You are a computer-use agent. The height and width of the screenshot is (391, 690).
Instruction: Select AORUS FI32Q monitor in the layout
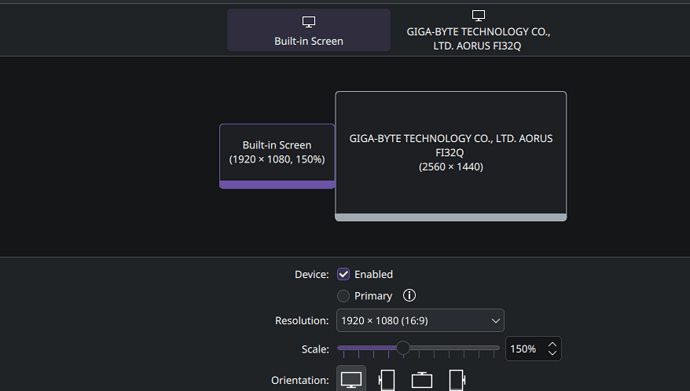[x=451, y=156]
